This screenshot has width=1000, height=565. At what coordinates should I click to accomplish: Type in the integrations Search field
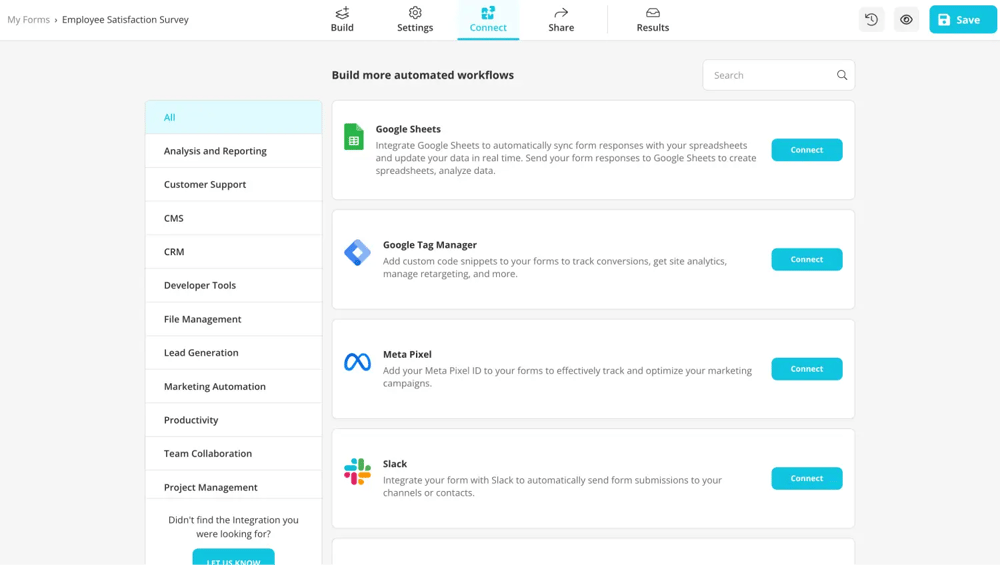click(x=770, y=75)
